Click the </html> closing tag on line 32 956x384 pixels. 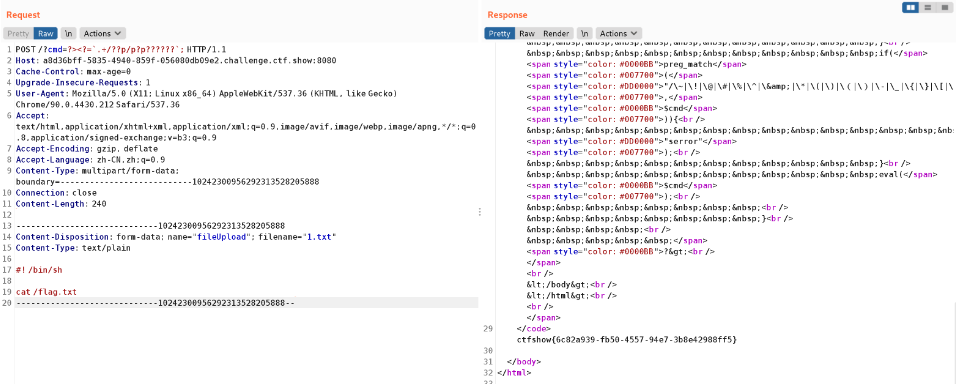(x=514, y=372)
